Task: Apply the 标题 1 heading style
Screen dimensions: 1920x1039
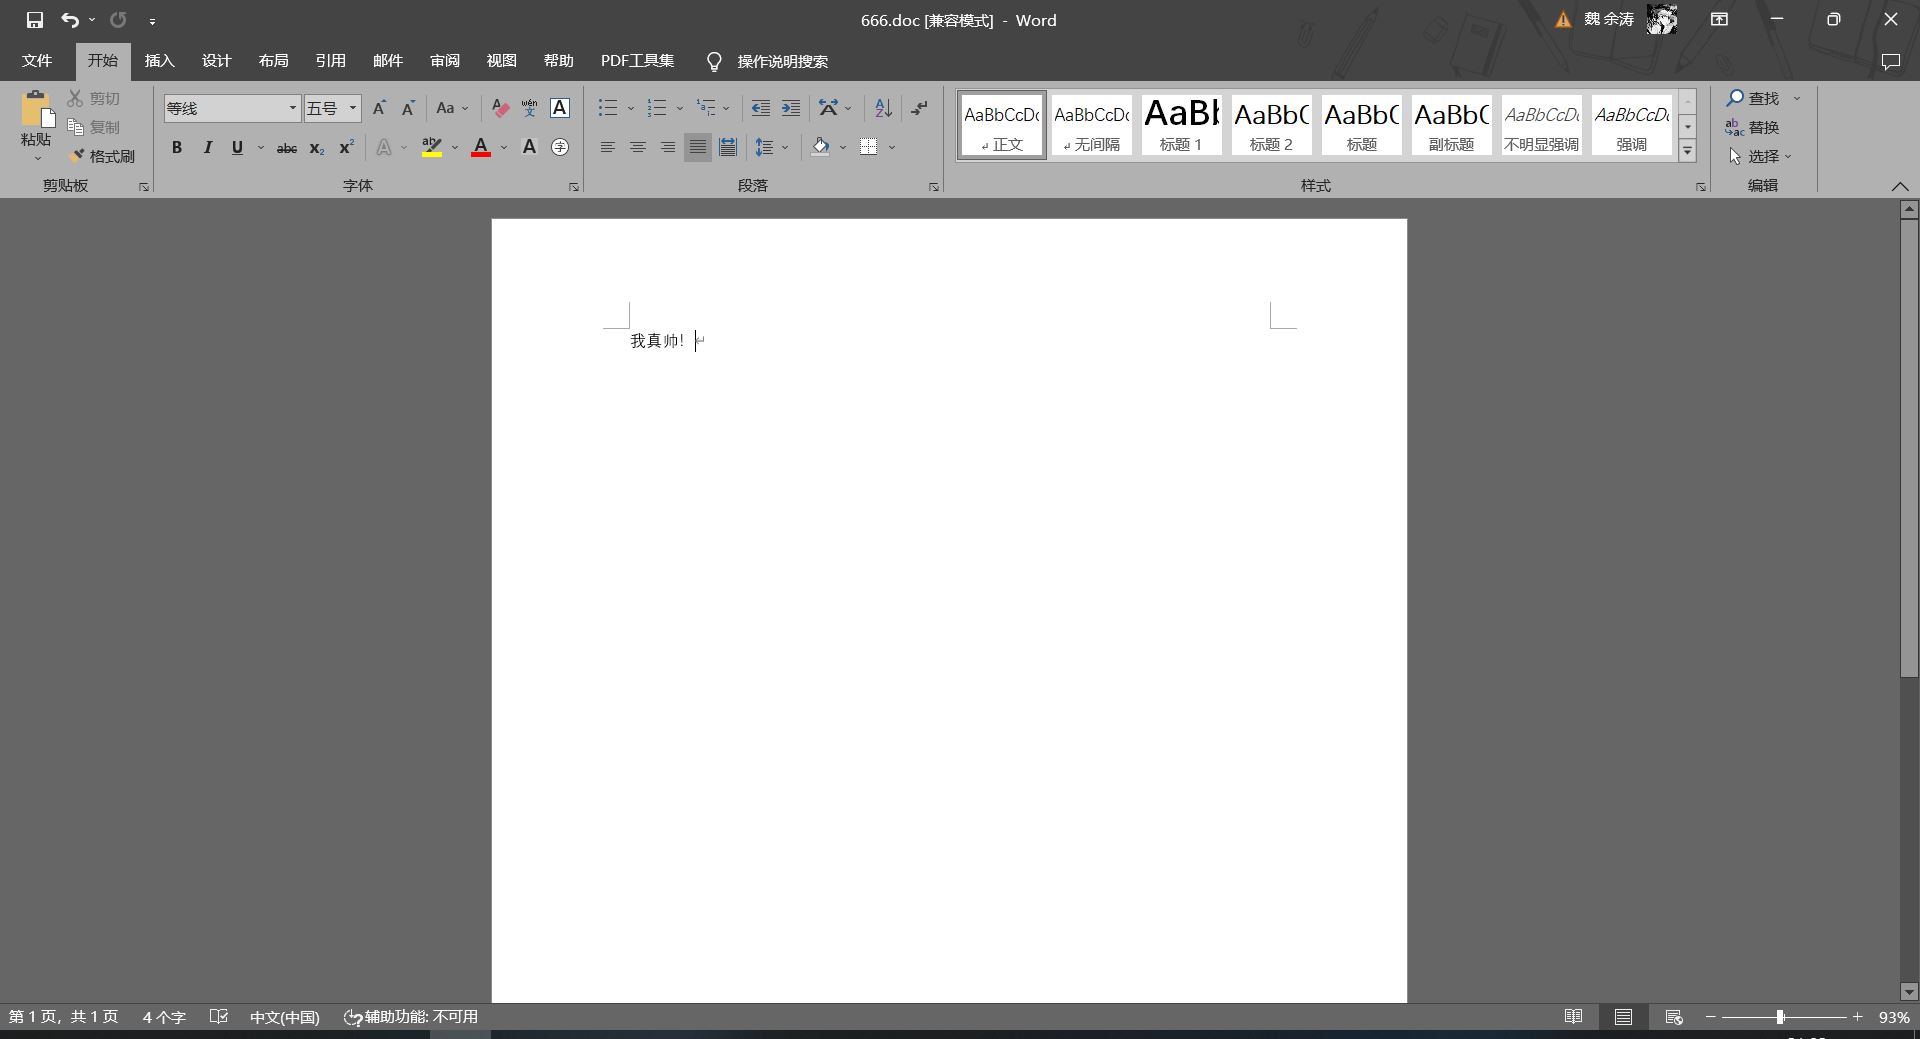Action: click(1181, 125)
